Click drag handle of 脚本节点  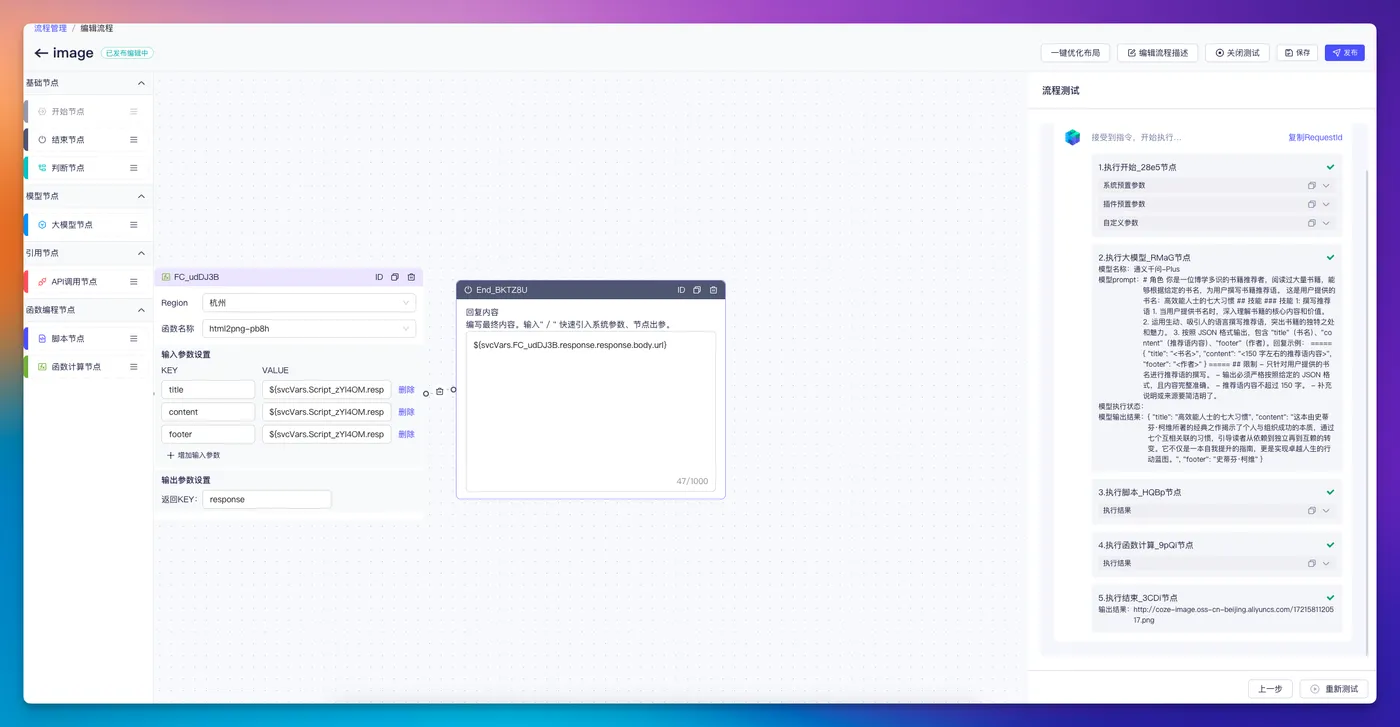[134, 339]
